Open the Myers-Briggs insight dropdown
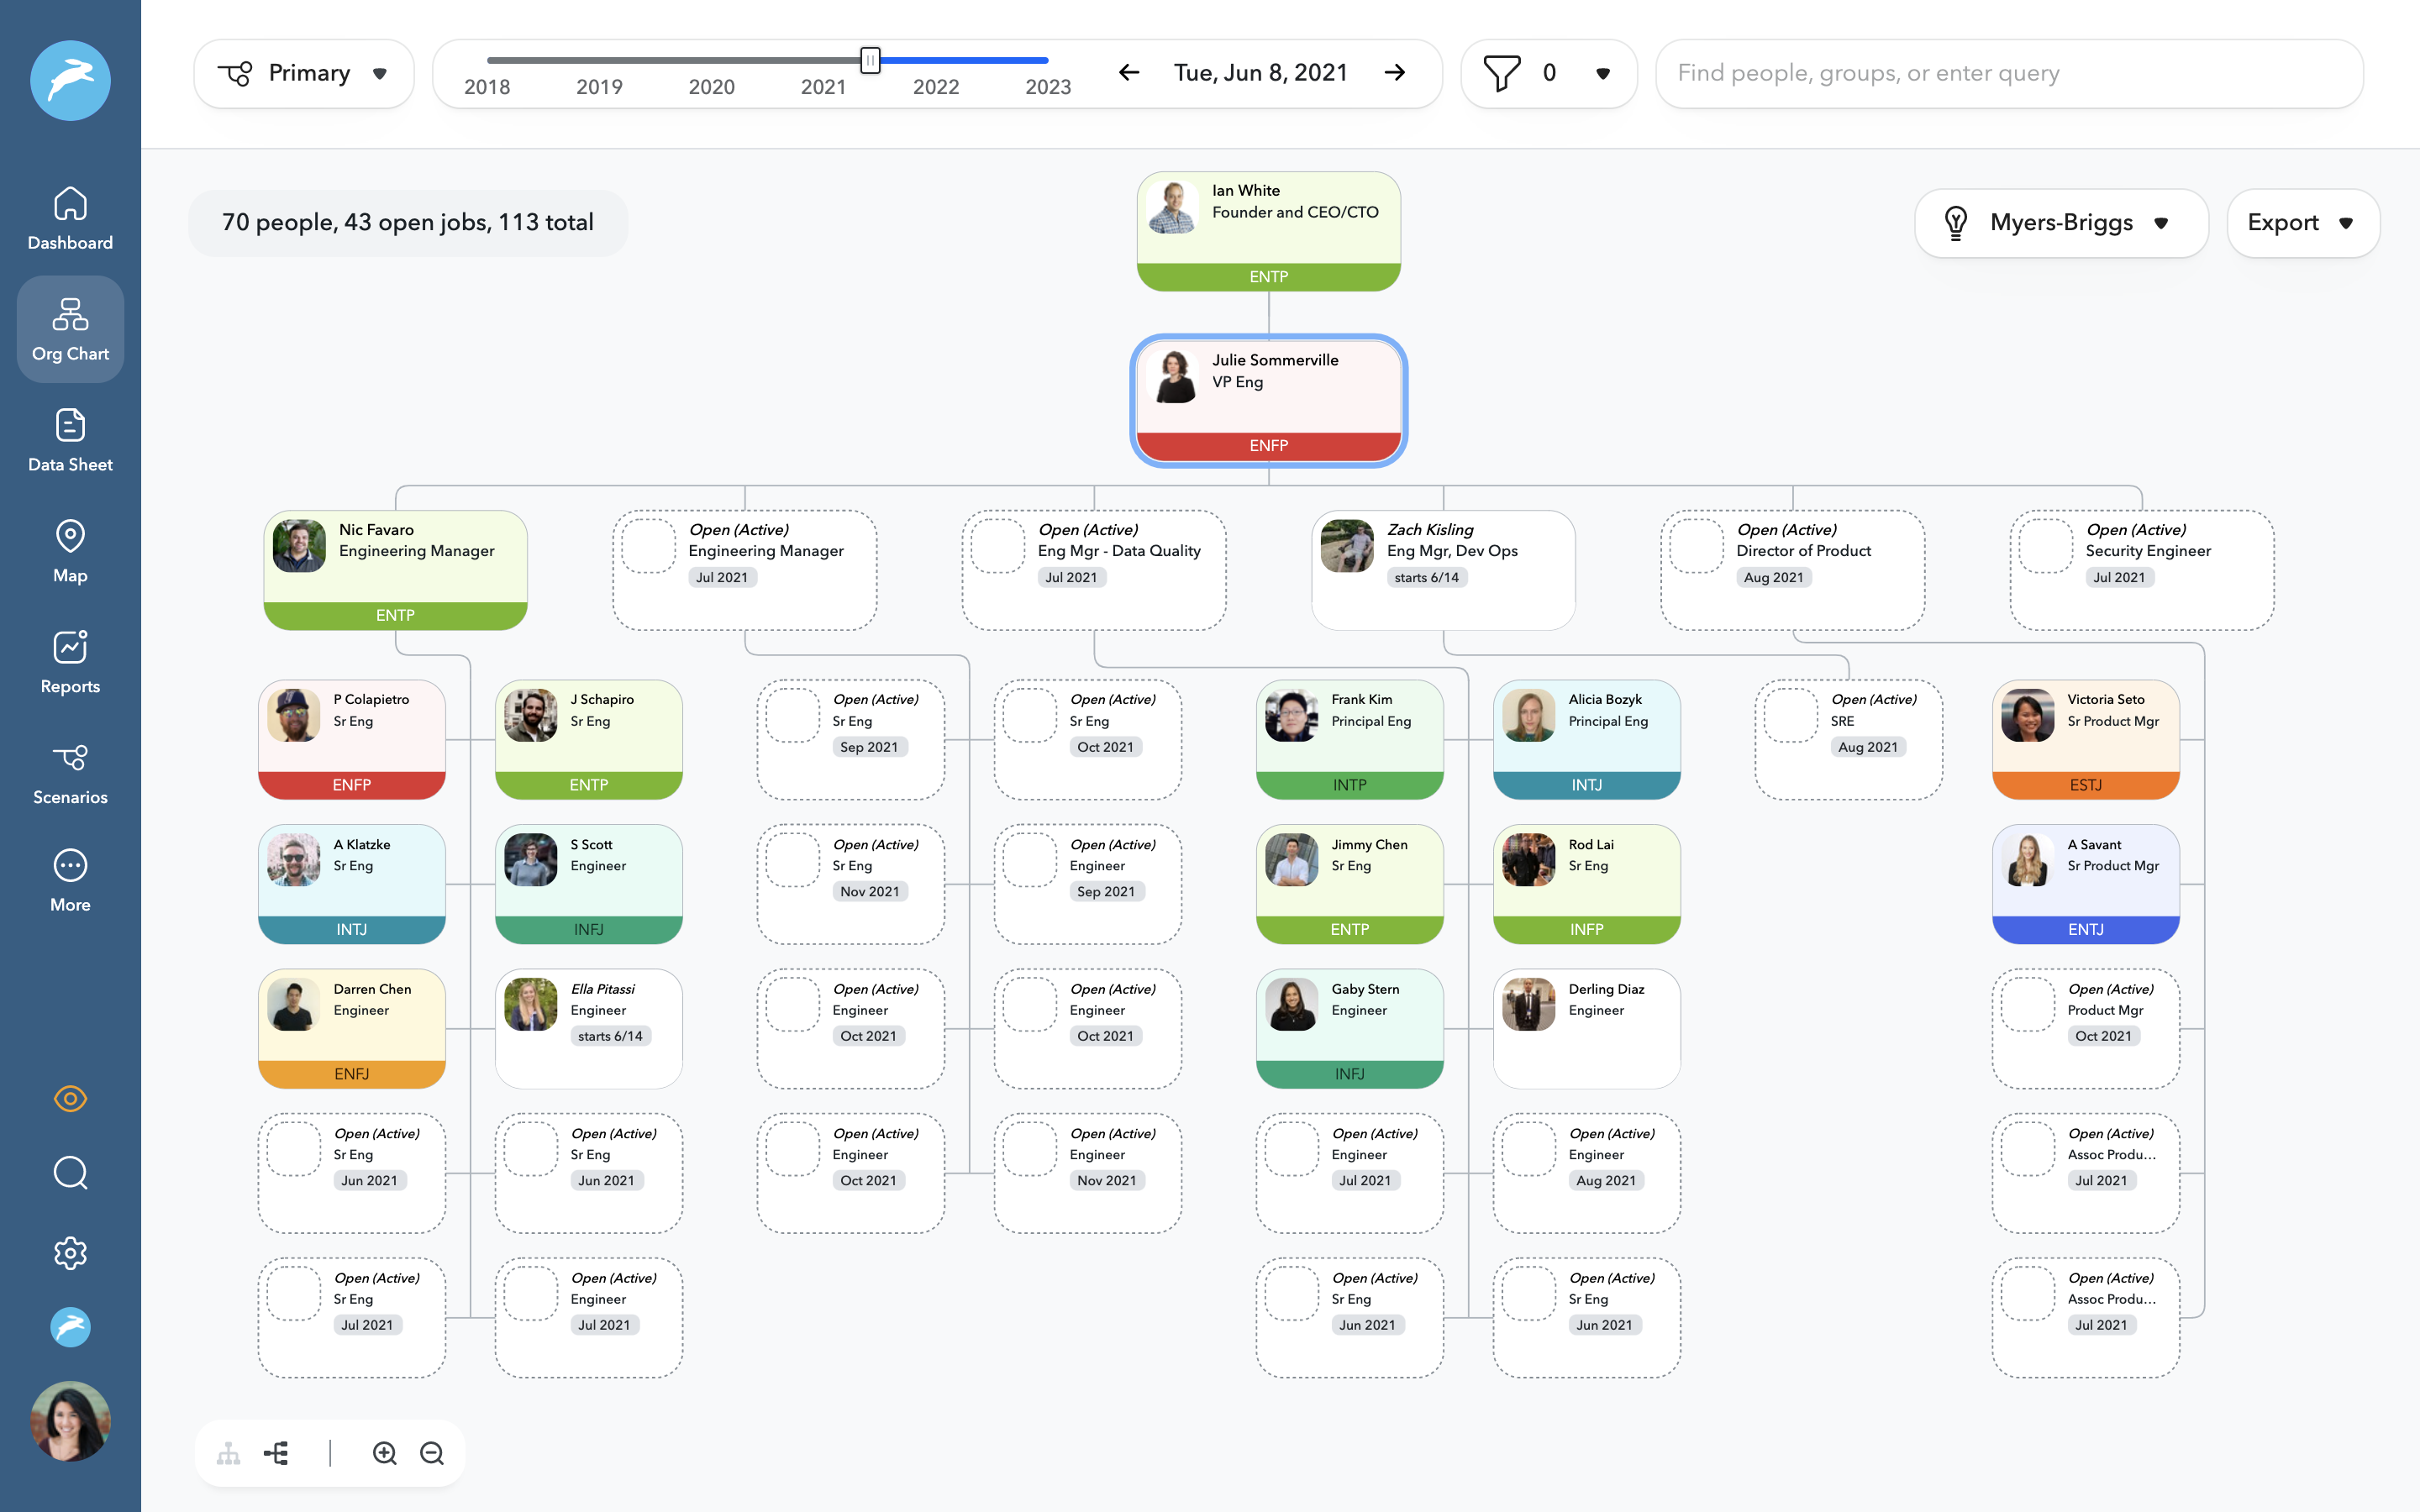Screen dimensions: 2420x1512 point(2060,222)
